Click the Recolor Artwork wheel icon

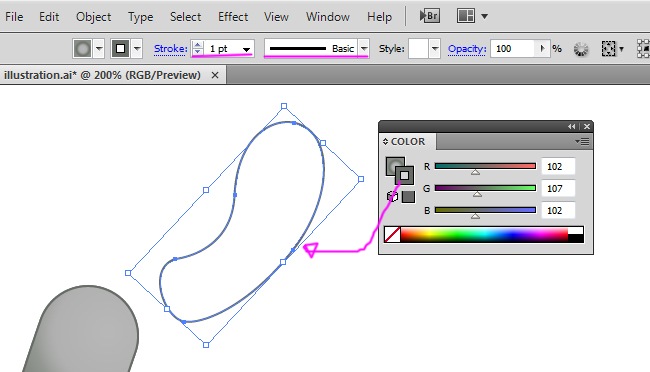tap(581, 49)
